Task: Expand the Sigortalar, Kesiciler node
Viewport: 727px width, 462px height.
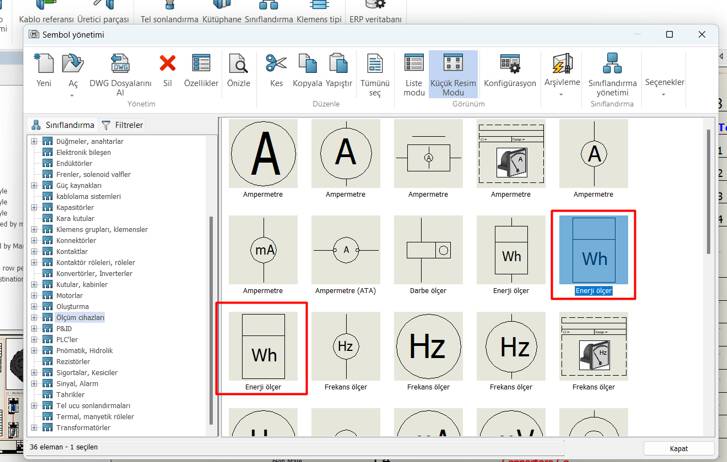Action: pyautogui.click(x=34, y=372)
